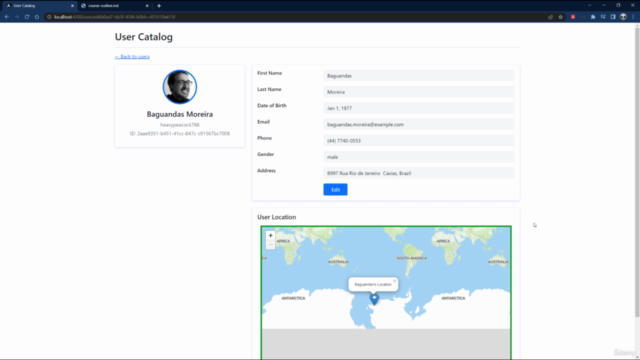This screenshot has width=640, height=360.
Task: Click the Last Name field showing Moreira
Action: 419,92
